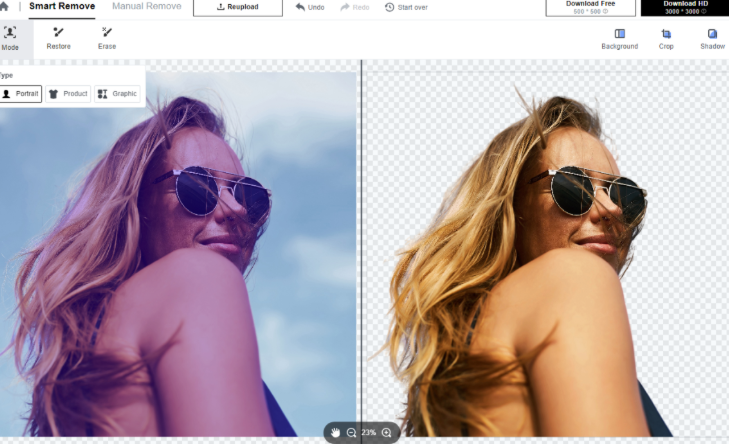Choose the Portrait type option
The image size is (729, 445).
pos(21,94)
